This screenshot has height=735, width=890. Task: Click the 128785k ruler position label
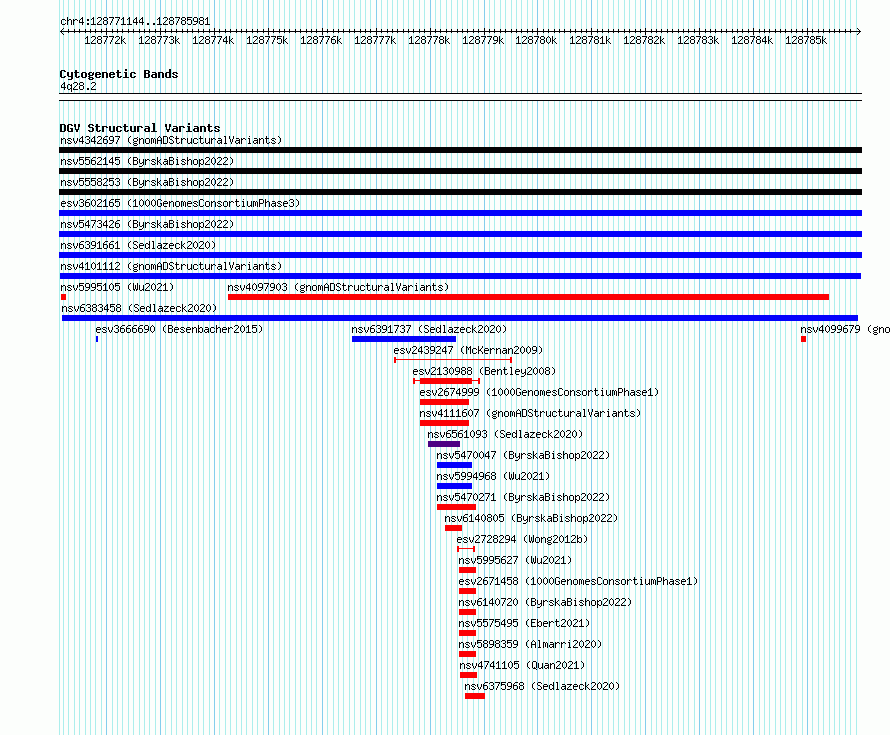(806, 40)
